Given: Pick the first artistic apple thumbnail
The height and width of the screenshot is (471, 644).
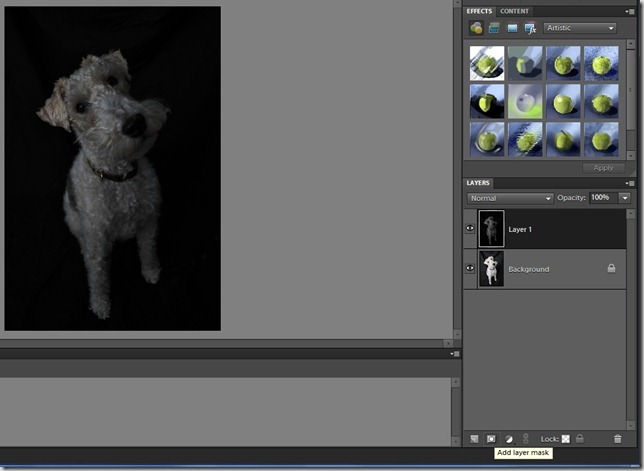Looking at the screenshot, I should click(x=487, y=63).
